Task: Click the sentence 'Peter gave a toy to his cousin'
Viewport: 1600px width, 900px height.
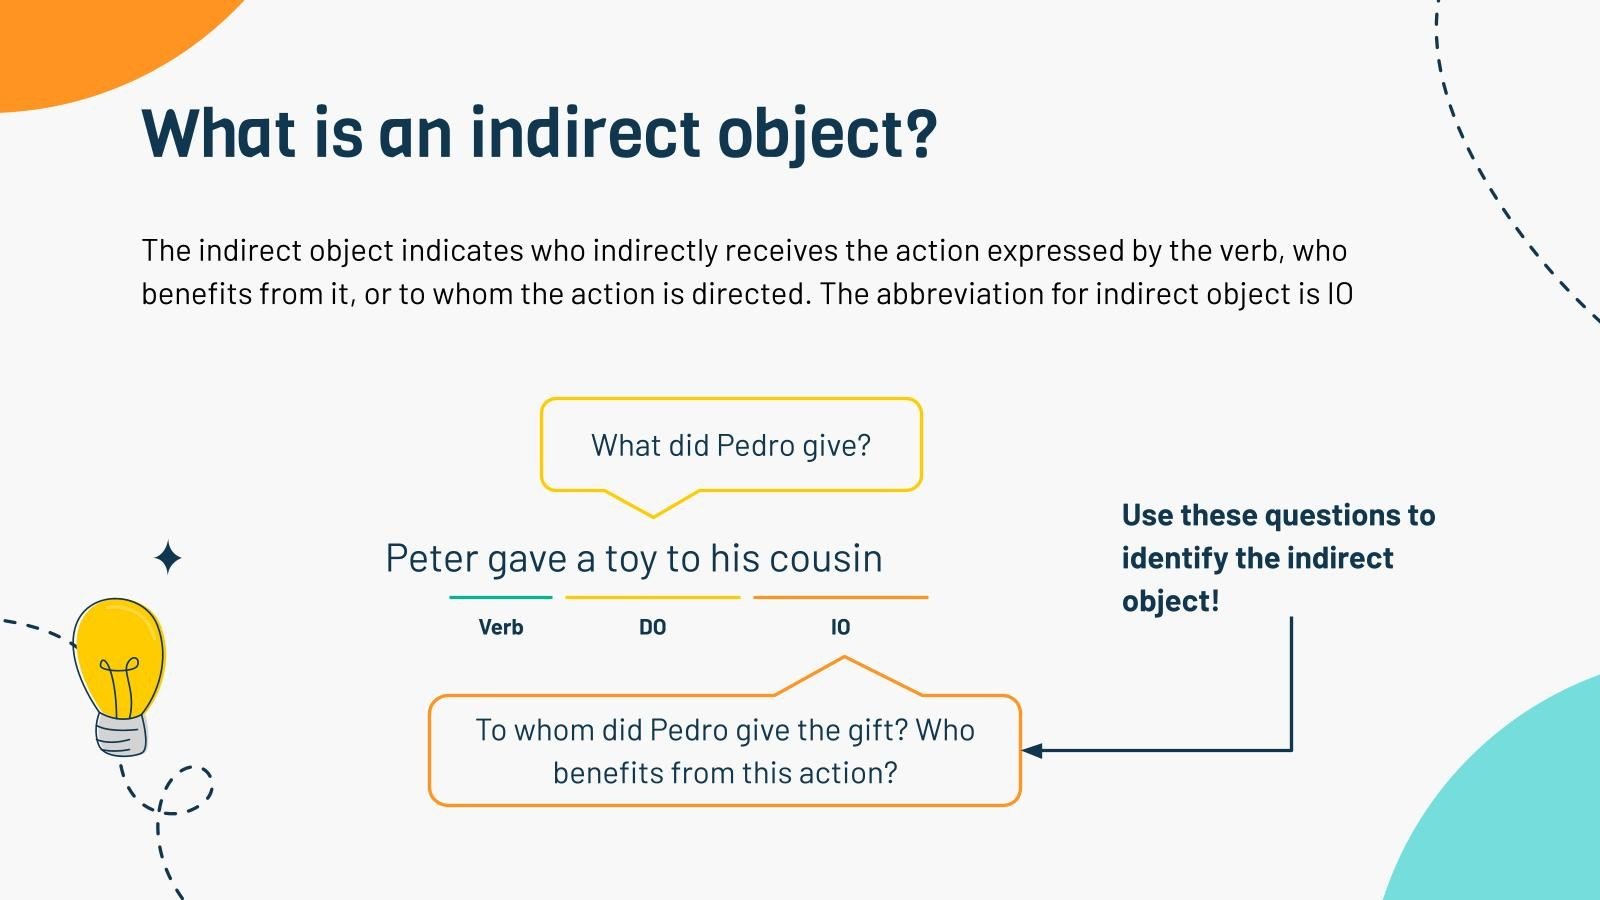Action: click(634, 558)
